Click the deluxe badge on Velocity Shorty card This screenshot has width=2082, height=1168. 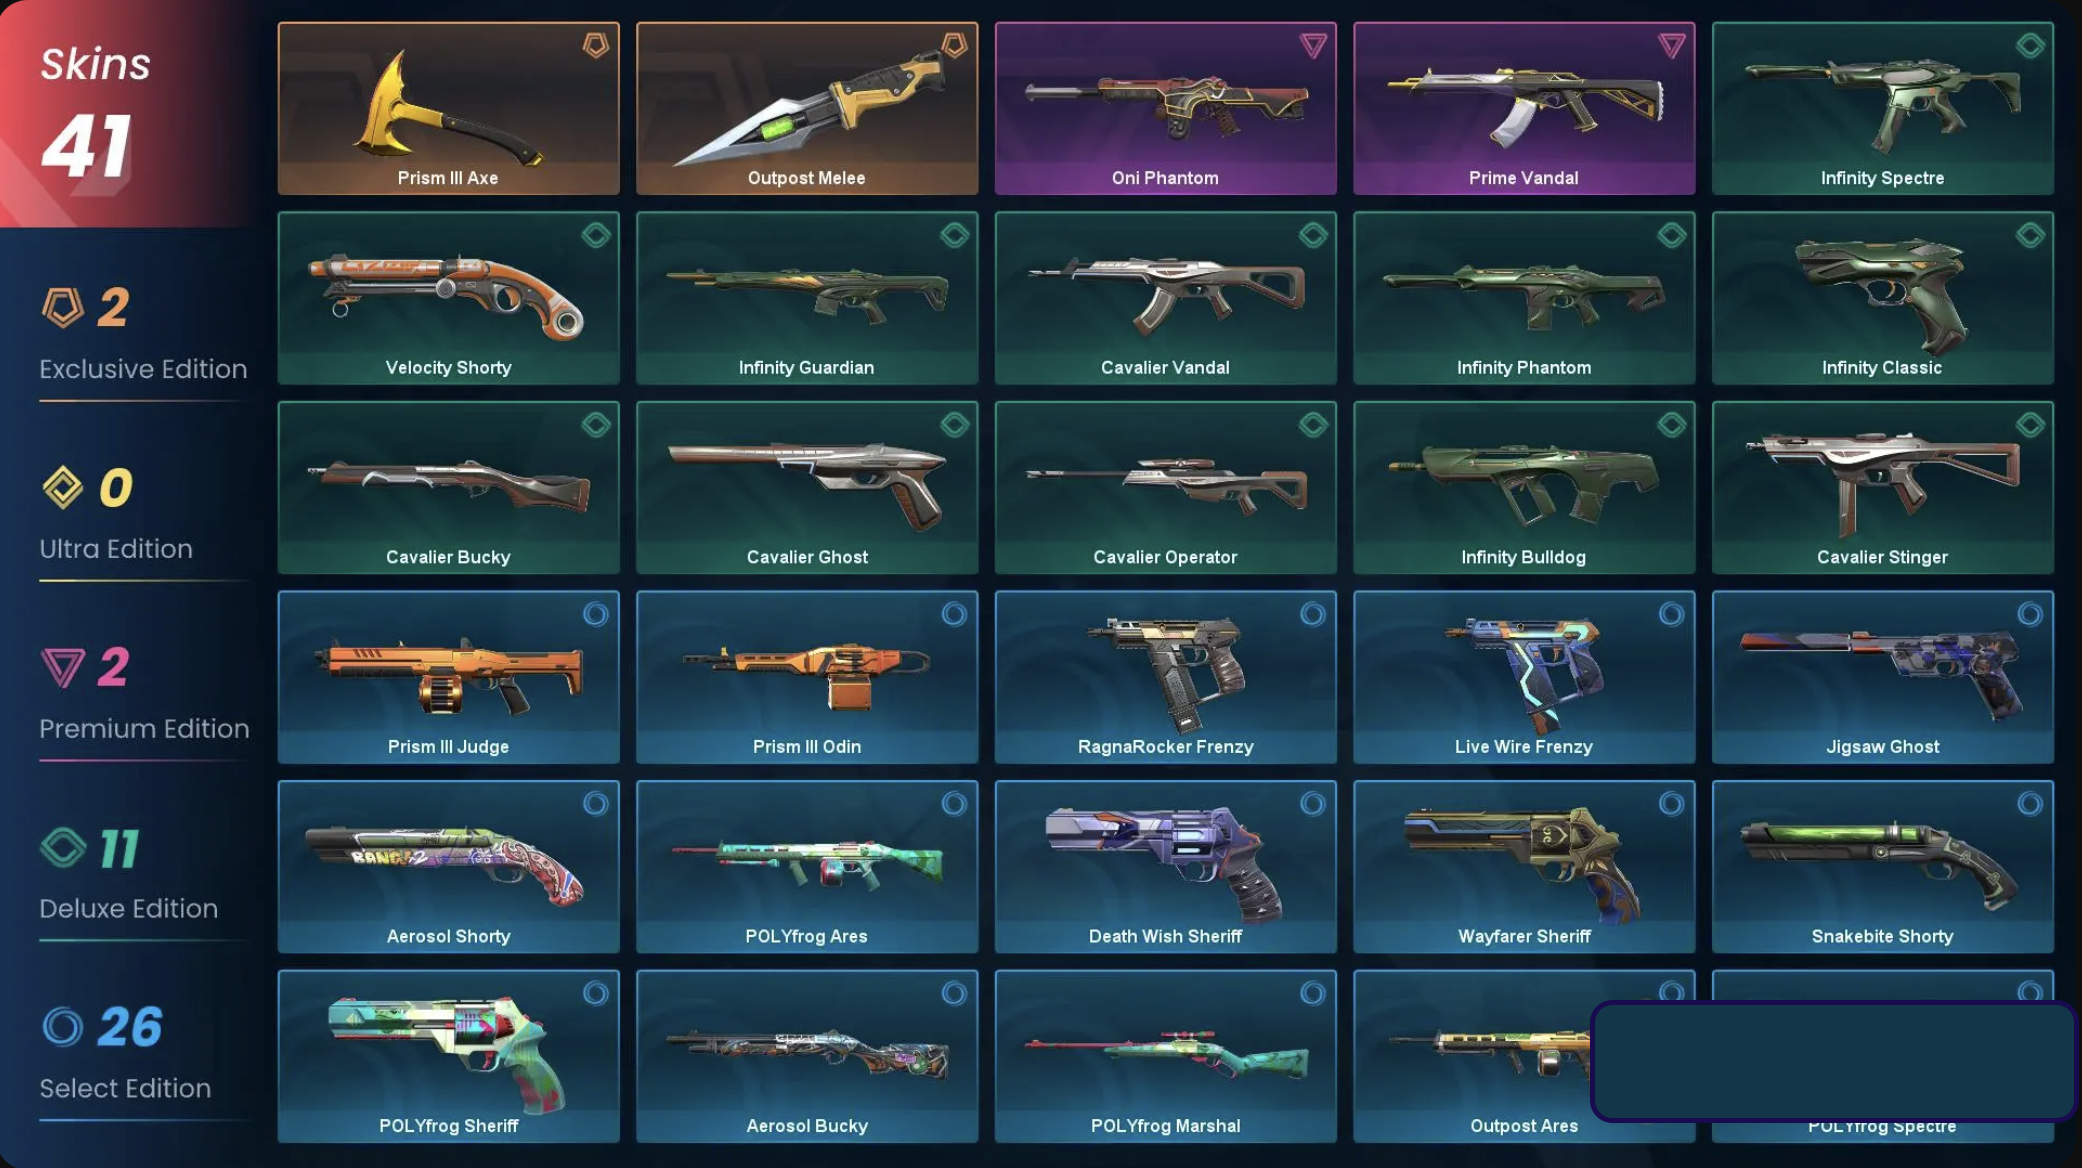[596, 235]
